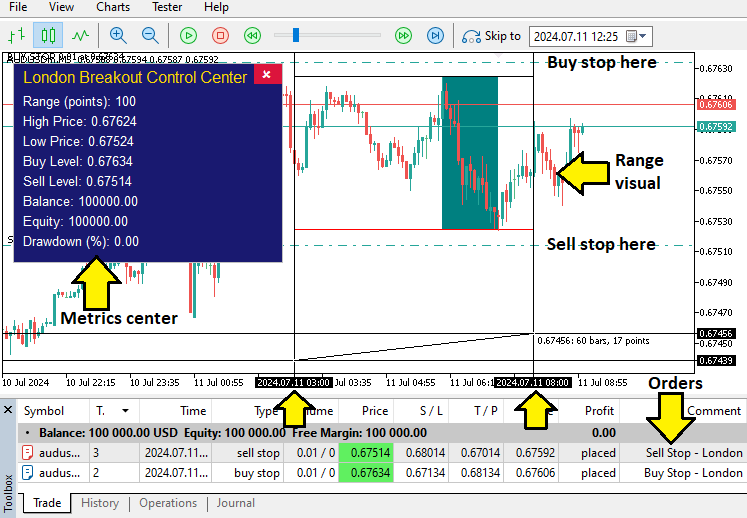Viewport: 747px width, 518px height.
Task: Open the File menu
Action: pos(18,7)
